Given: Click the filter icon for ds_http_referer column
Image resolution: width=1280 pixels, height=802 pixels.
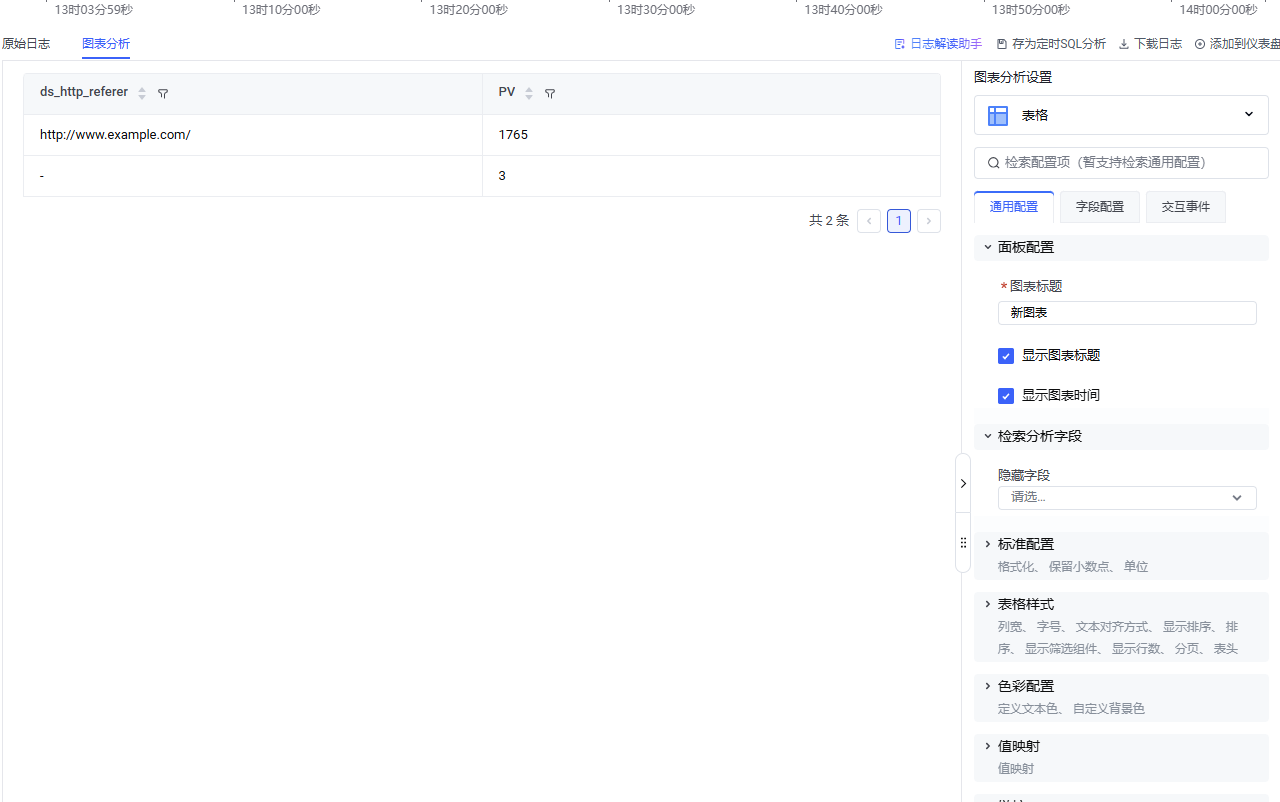Looking at the screenshot, I should [x=163, y=93].
